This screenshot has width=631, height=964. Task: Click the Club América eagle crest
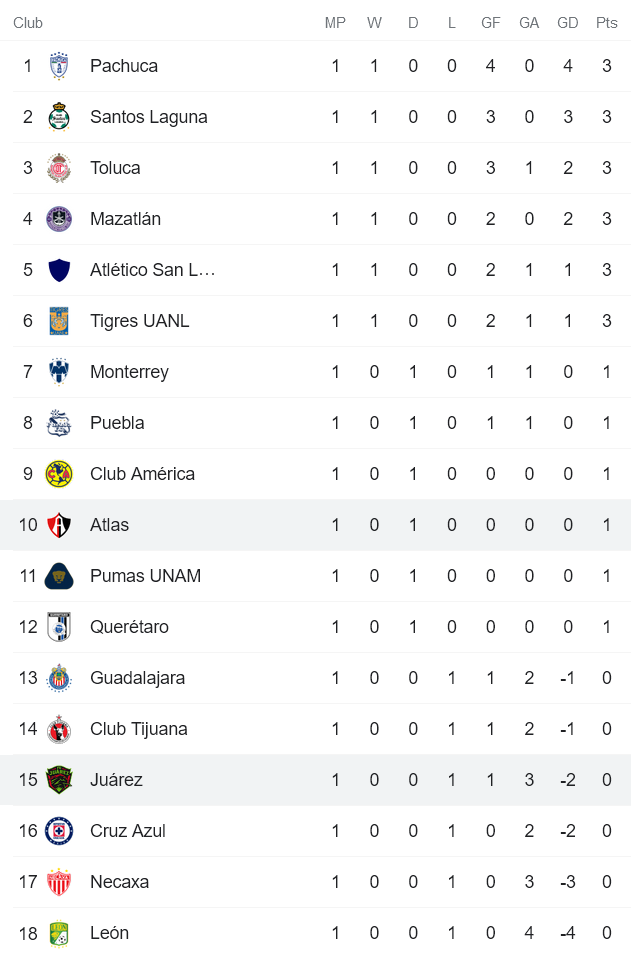pyautogui.click(x=60, y=473)
